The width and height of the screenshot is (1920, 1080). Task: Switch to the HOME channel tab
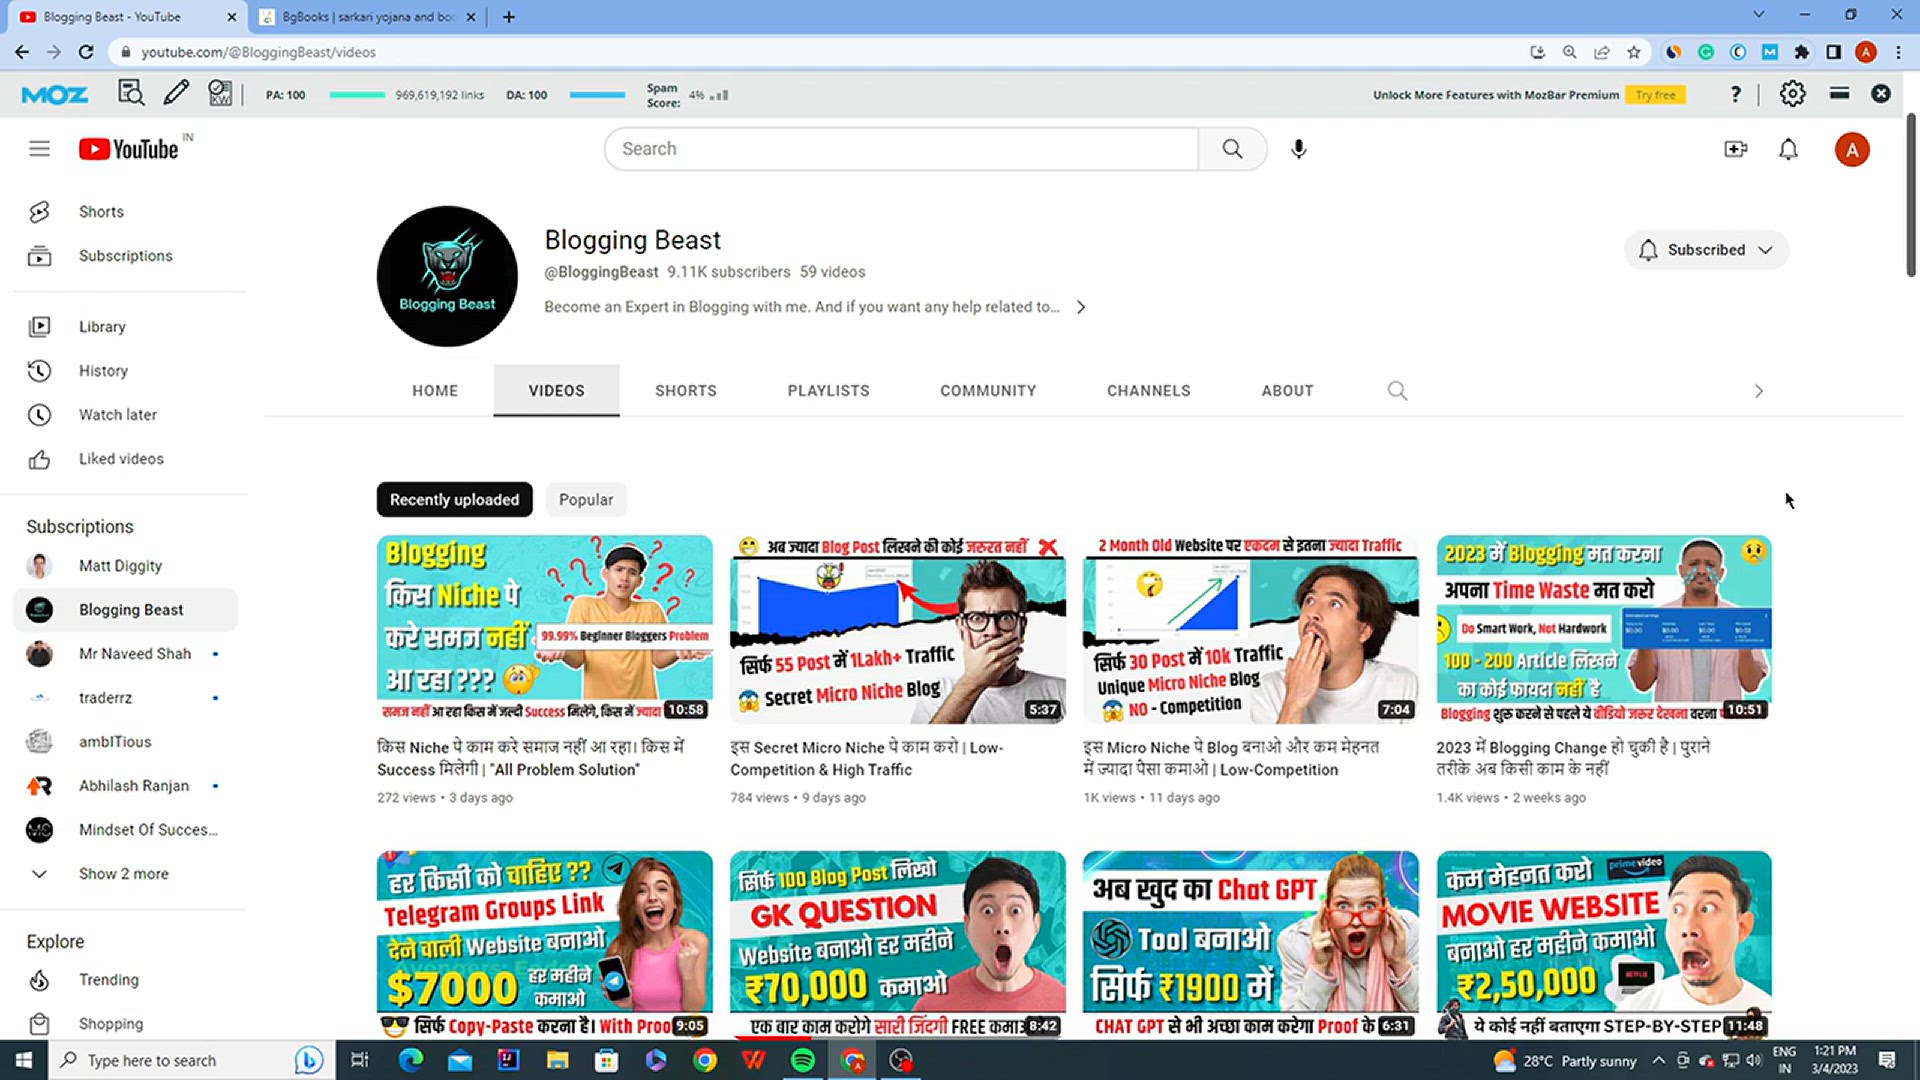435,391
